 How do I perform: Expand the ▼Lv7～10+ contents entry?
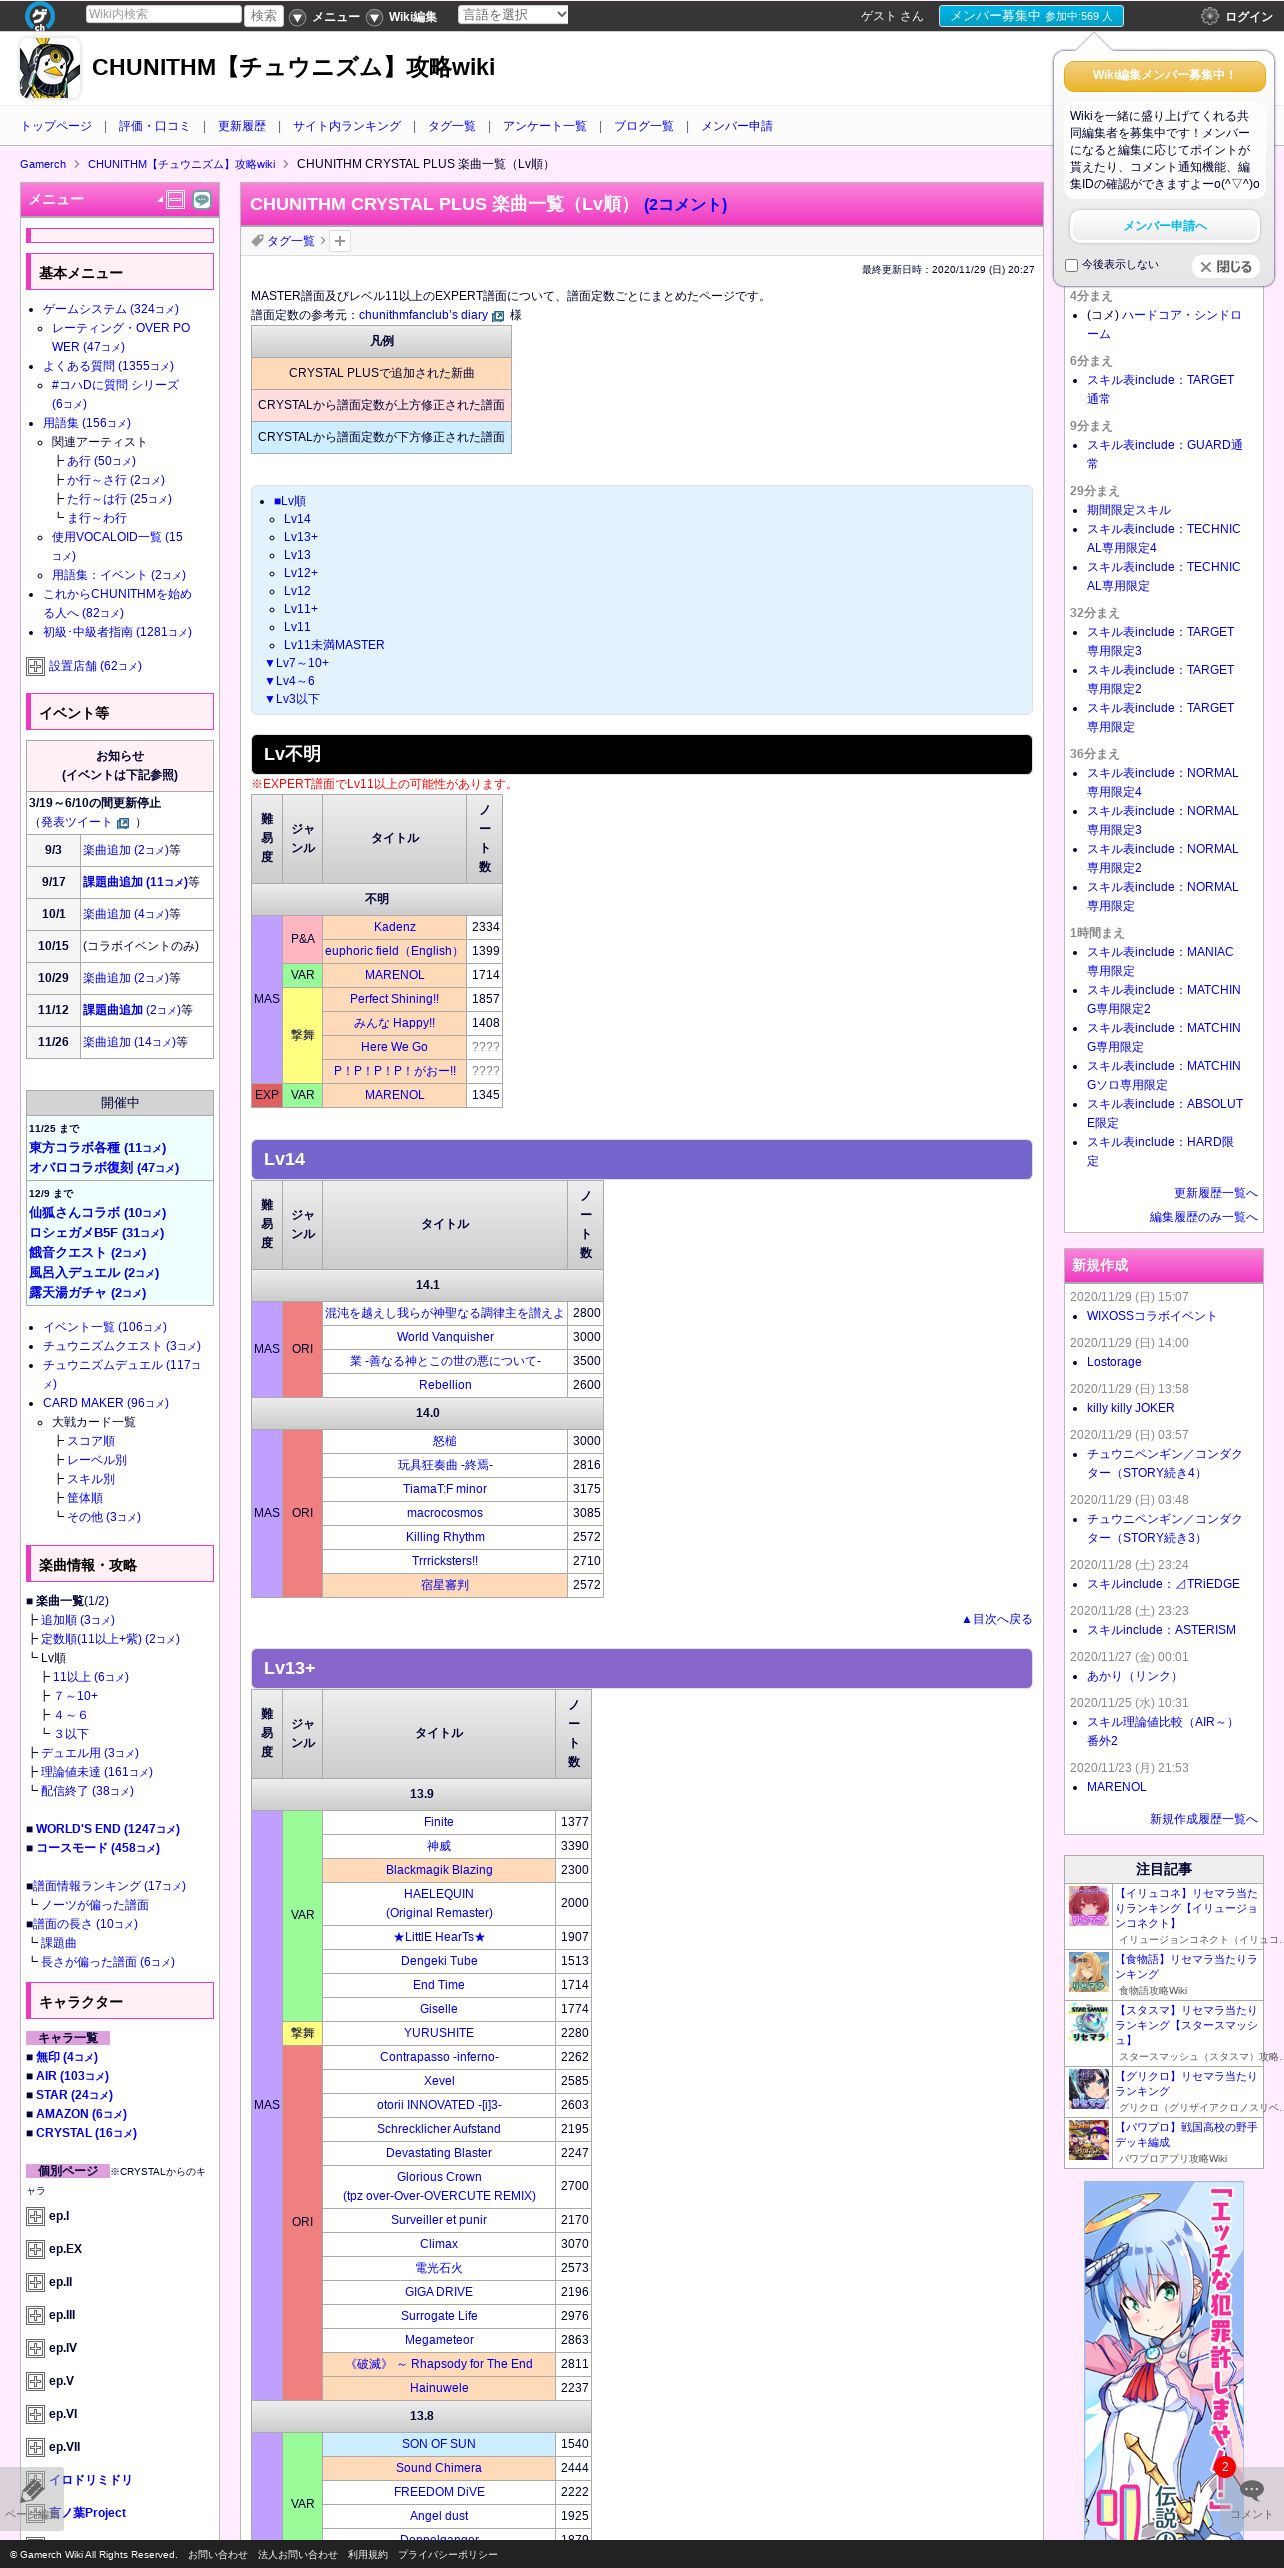pyautogui.click(x=296, y=663)
